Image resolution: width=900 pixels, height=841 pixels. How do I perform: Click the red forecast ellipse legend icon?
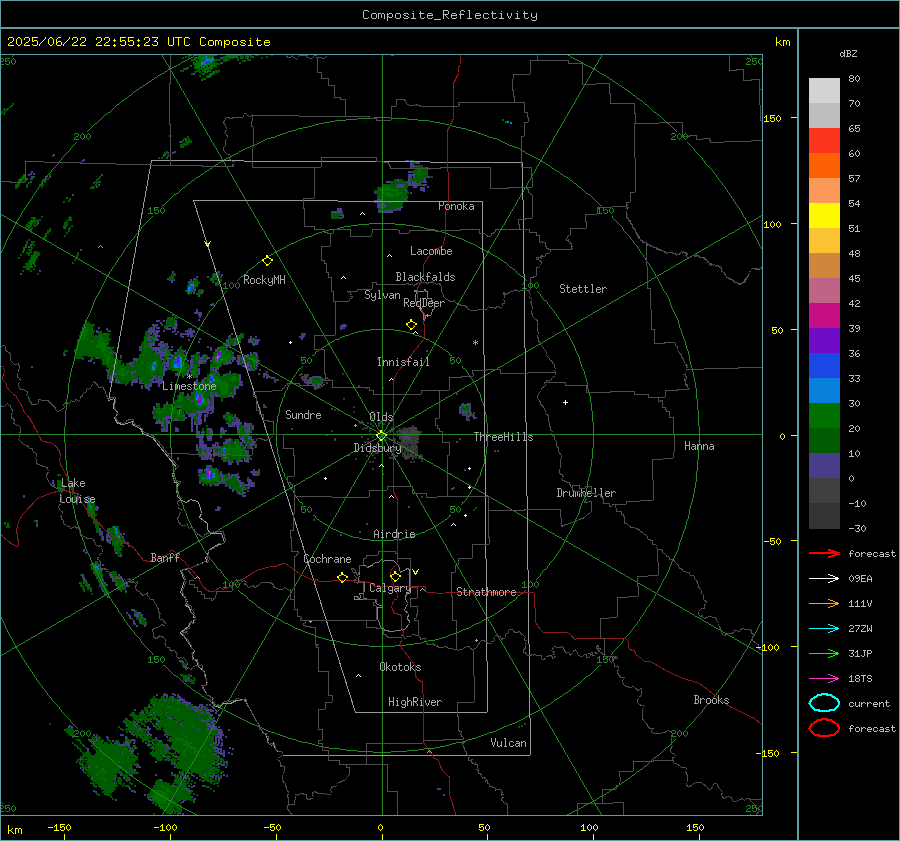point(824,728)
